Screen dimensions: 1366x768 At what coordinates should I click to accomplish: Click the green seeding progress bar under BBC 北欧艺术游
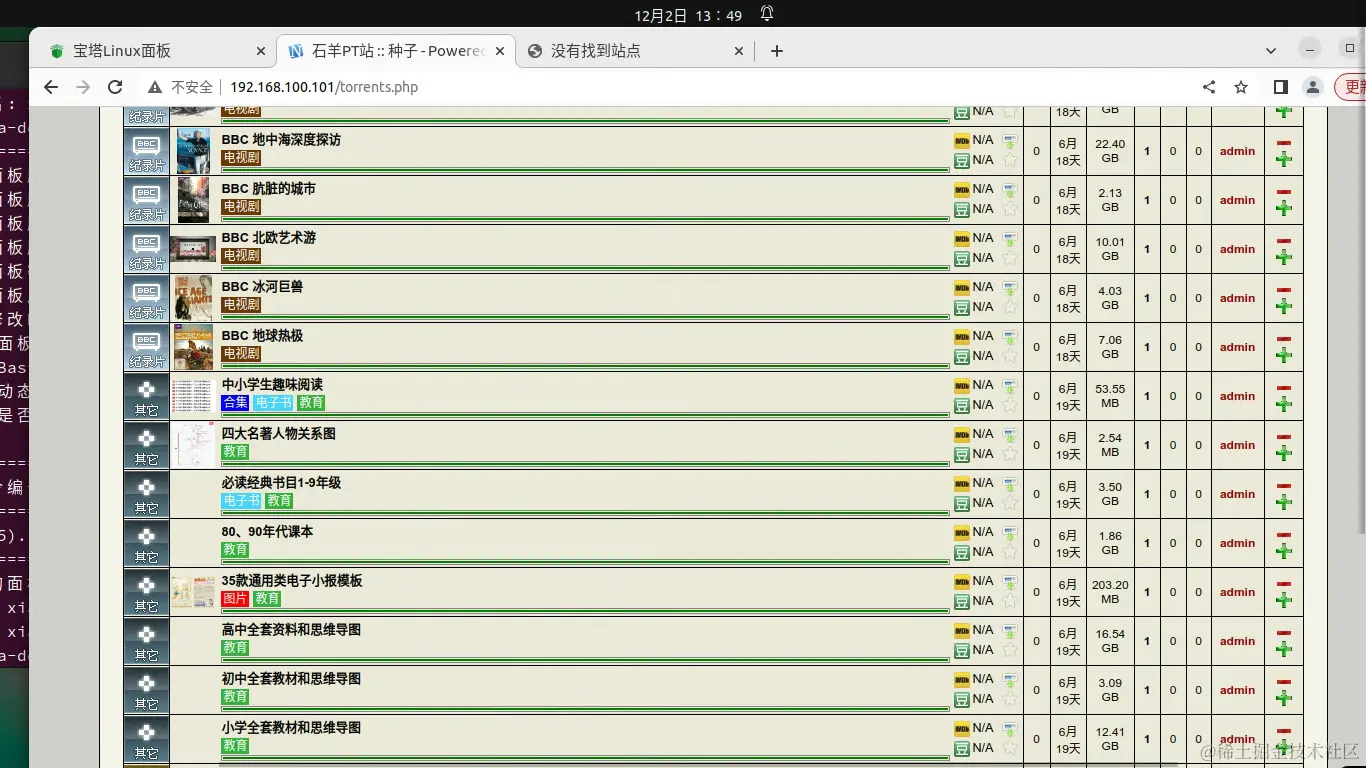point(585,268)
